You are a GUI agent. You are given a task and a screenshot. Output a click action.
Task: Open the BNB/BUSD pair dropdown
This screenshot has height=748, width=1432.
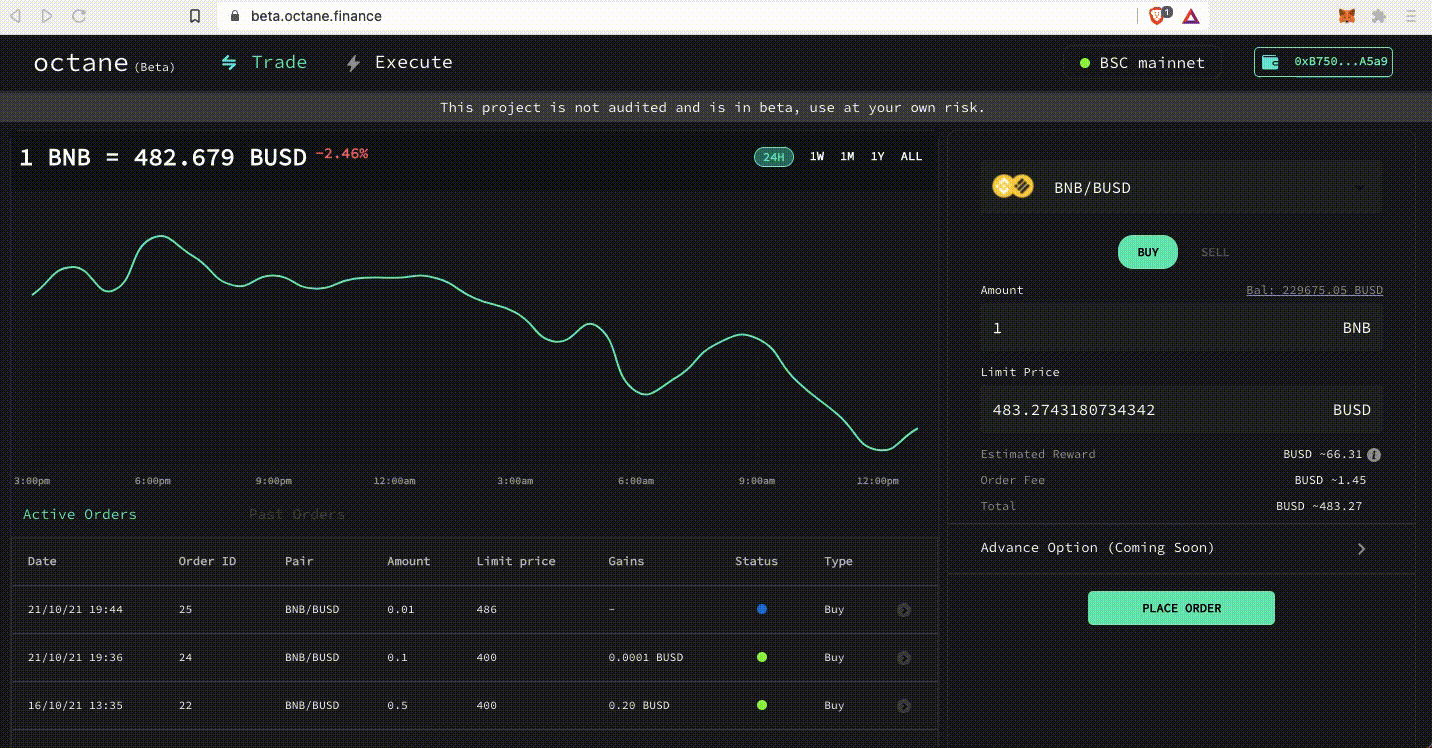(x=1182, y=187)
